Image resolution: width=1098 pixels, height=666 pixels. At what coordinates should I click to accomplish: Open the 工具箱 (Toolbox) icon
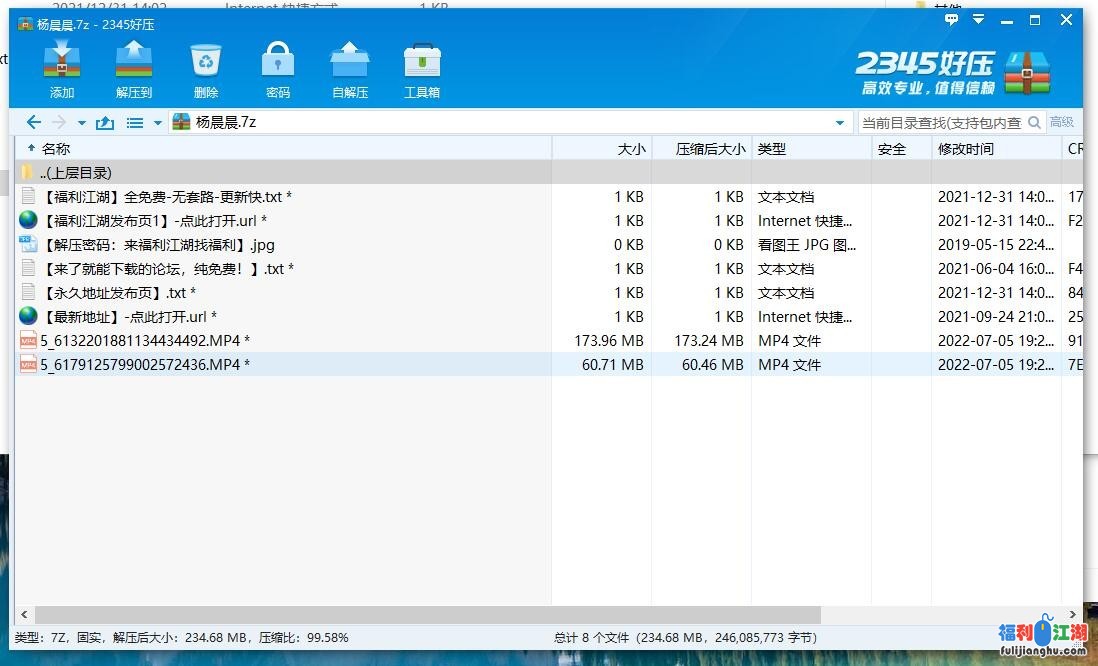[x=421, y=69]
